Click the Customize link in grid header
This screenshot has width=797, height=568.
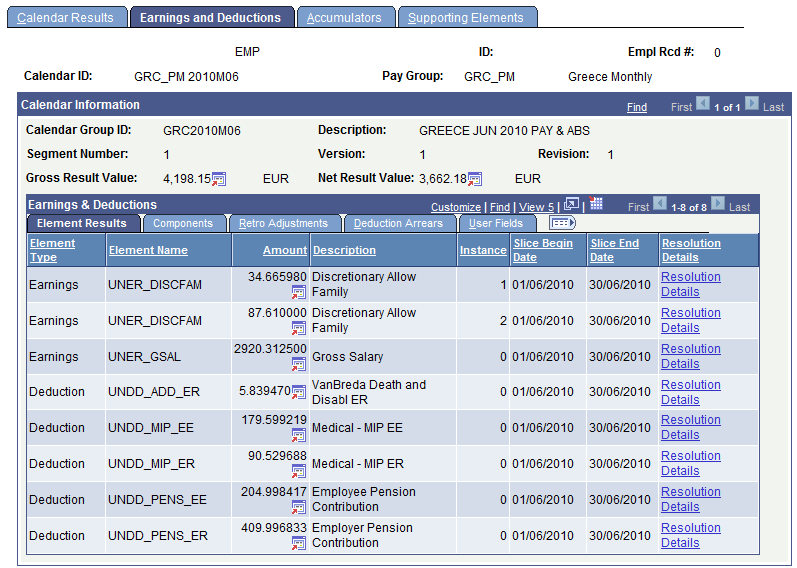[456, 207]
